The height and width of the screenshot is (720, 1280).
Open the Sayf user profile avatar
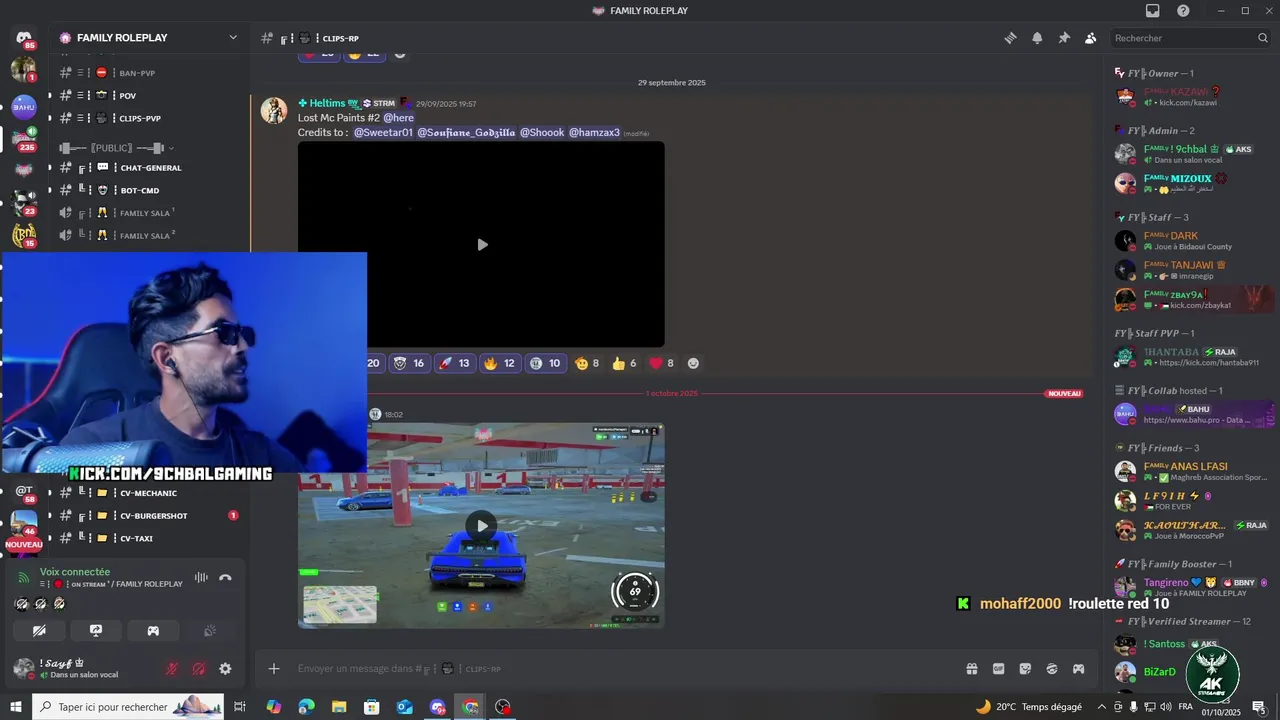coord(24,668)
